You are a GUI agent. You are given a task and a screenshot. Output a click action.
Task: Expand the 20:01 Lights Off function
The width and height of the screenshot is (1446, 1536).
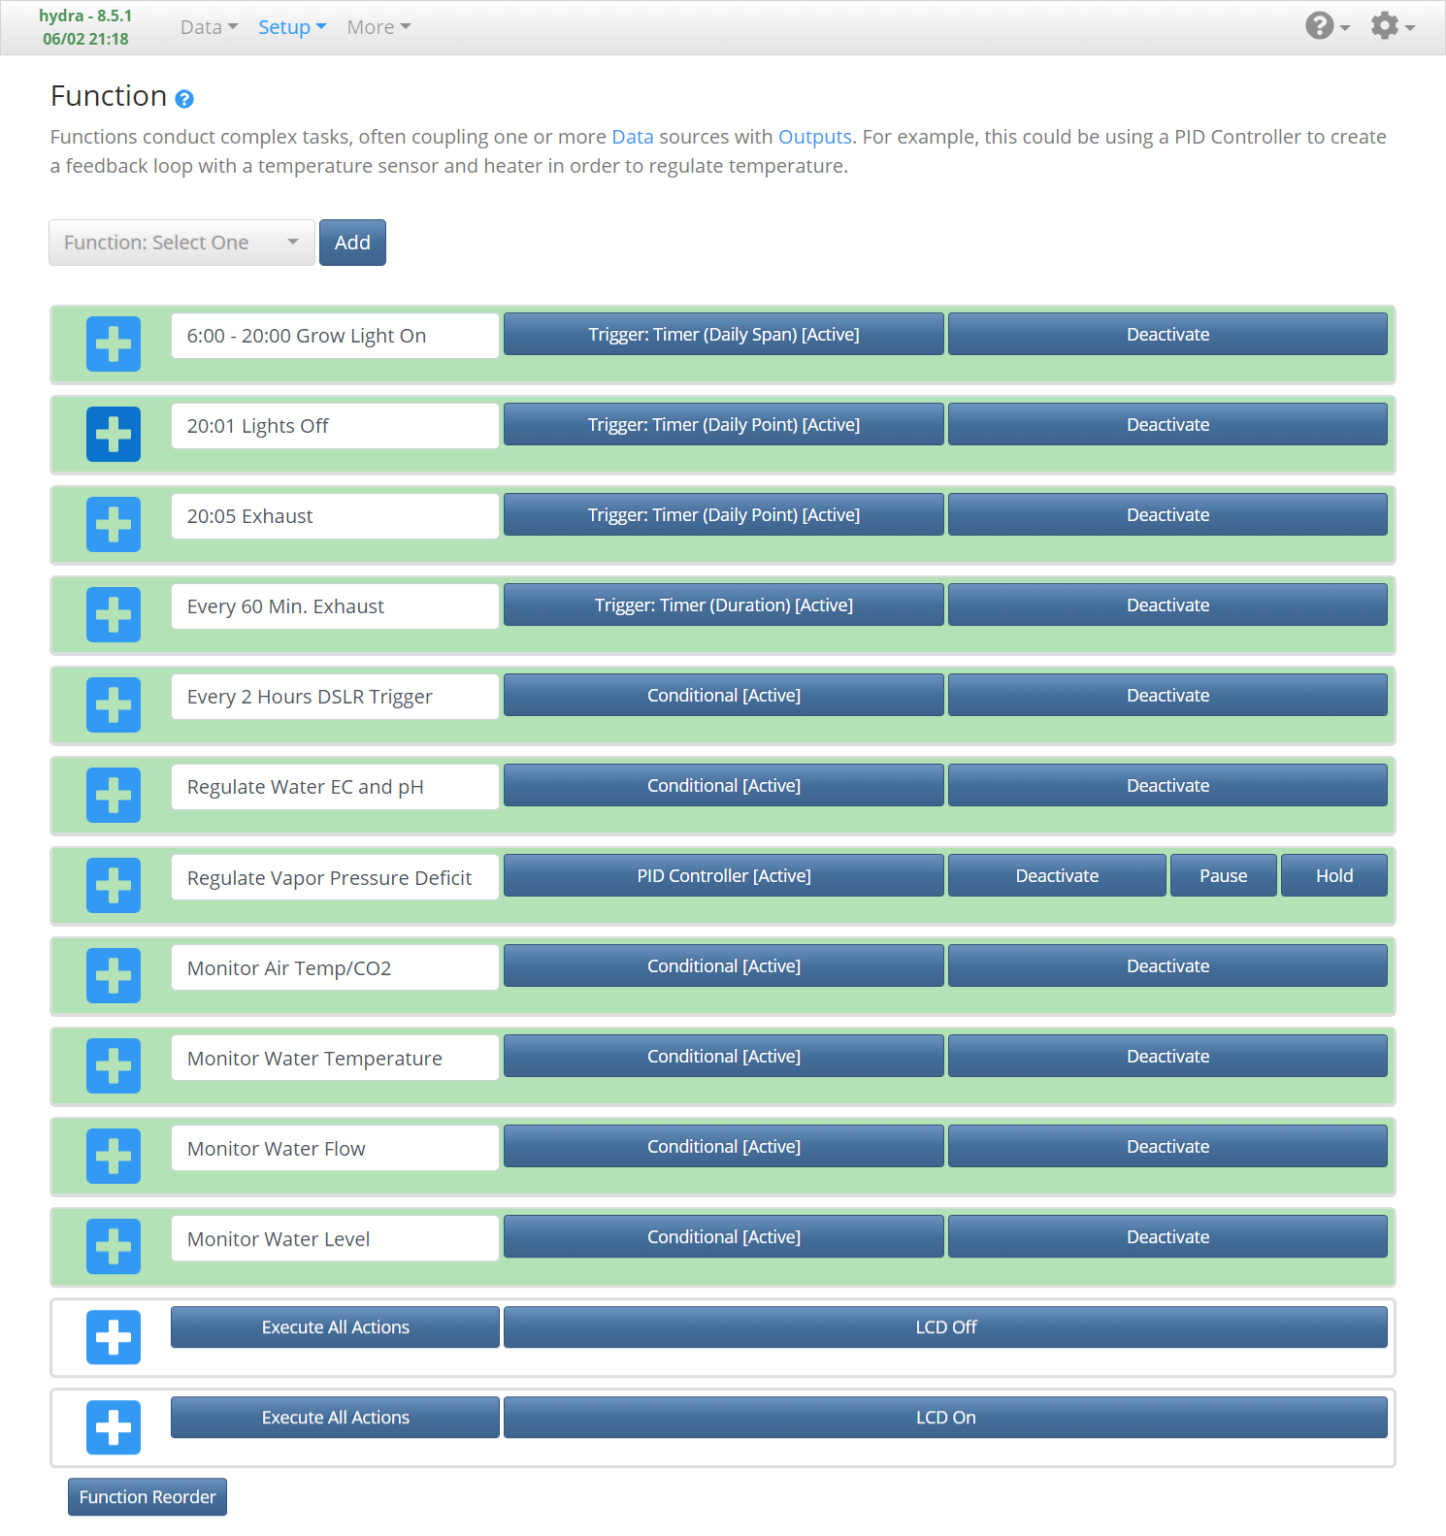113,434
